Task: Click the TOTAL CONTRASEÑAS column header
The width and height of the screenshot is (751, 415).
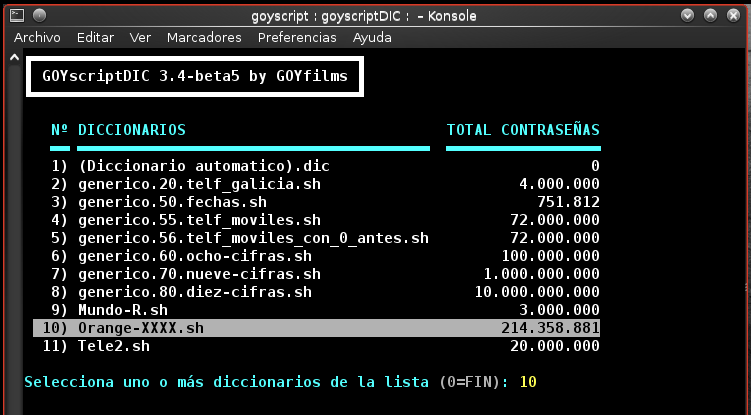Action: click(x=523, y=130)
